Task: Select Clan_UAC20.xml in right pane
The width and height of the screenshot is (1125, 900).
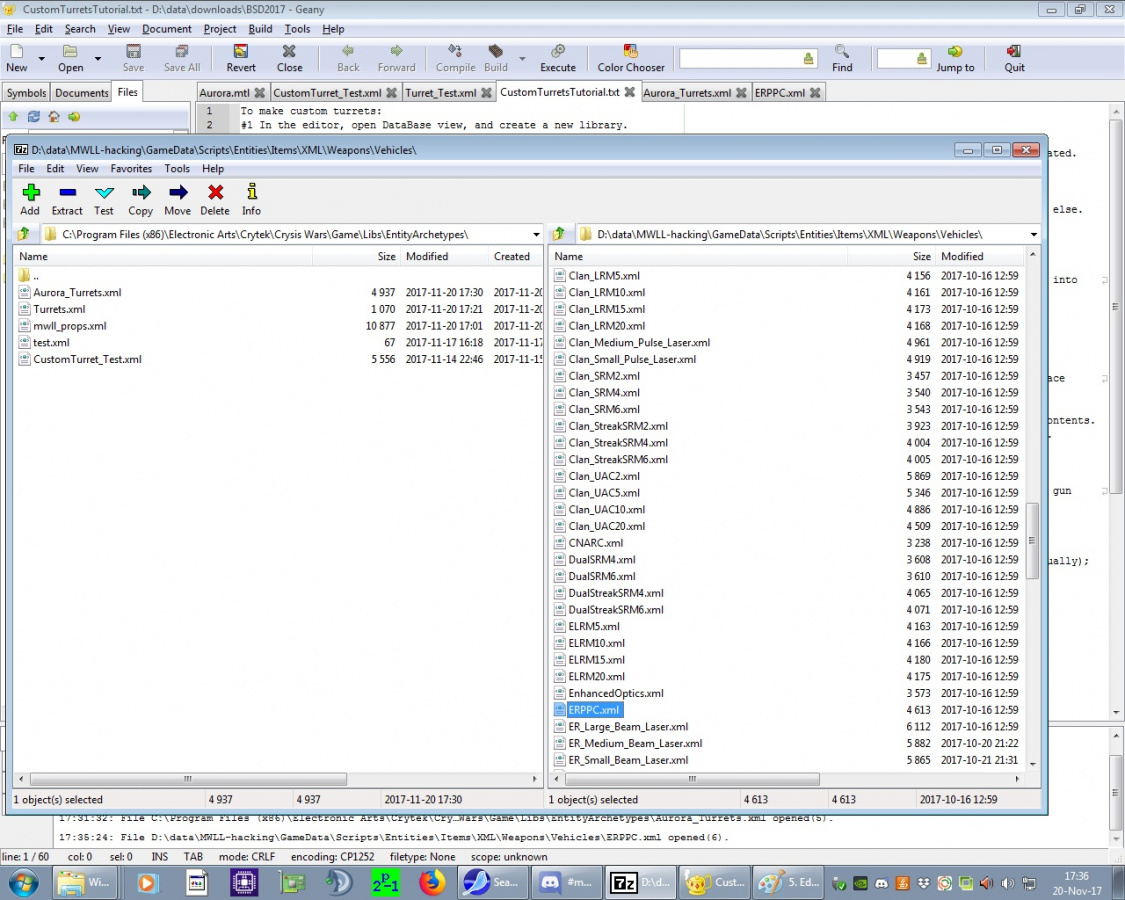Action: [606, 526]
